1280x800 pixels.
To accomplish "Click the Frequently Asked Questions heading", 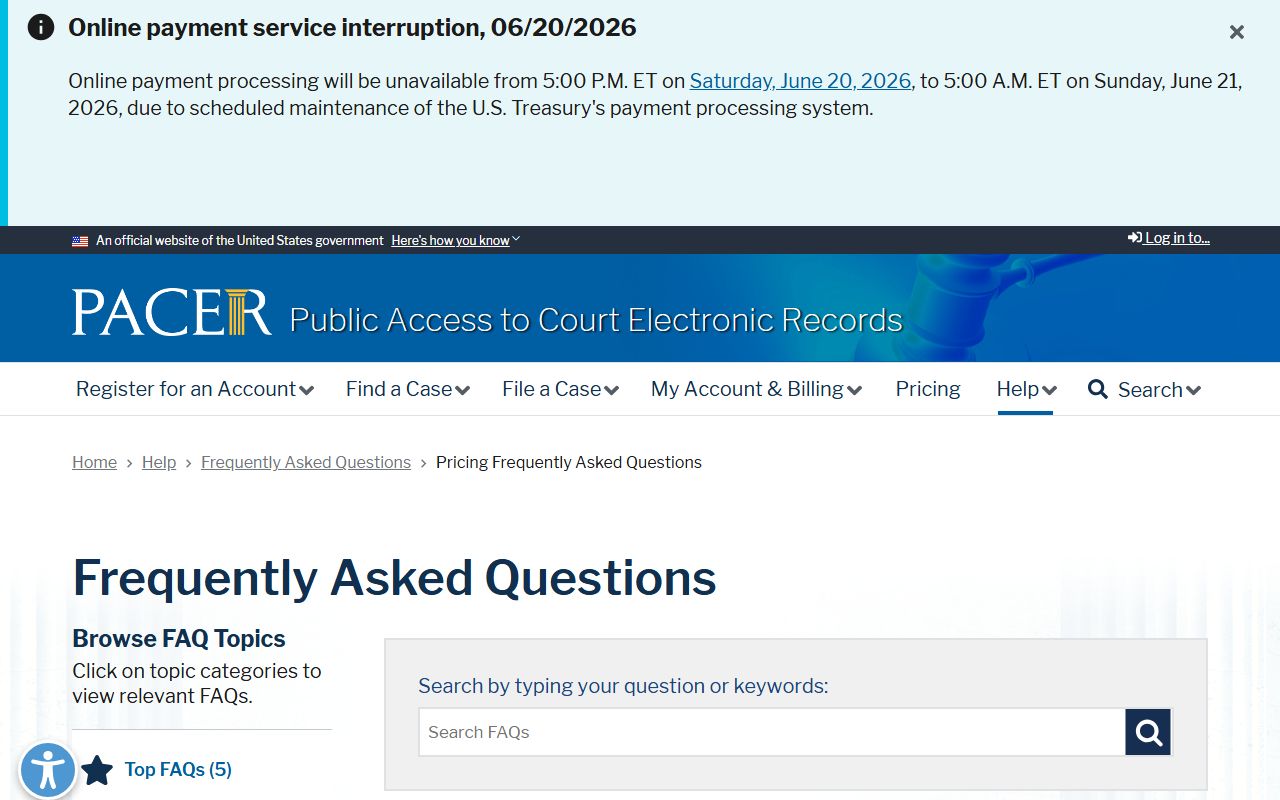I will click(394, 578).
